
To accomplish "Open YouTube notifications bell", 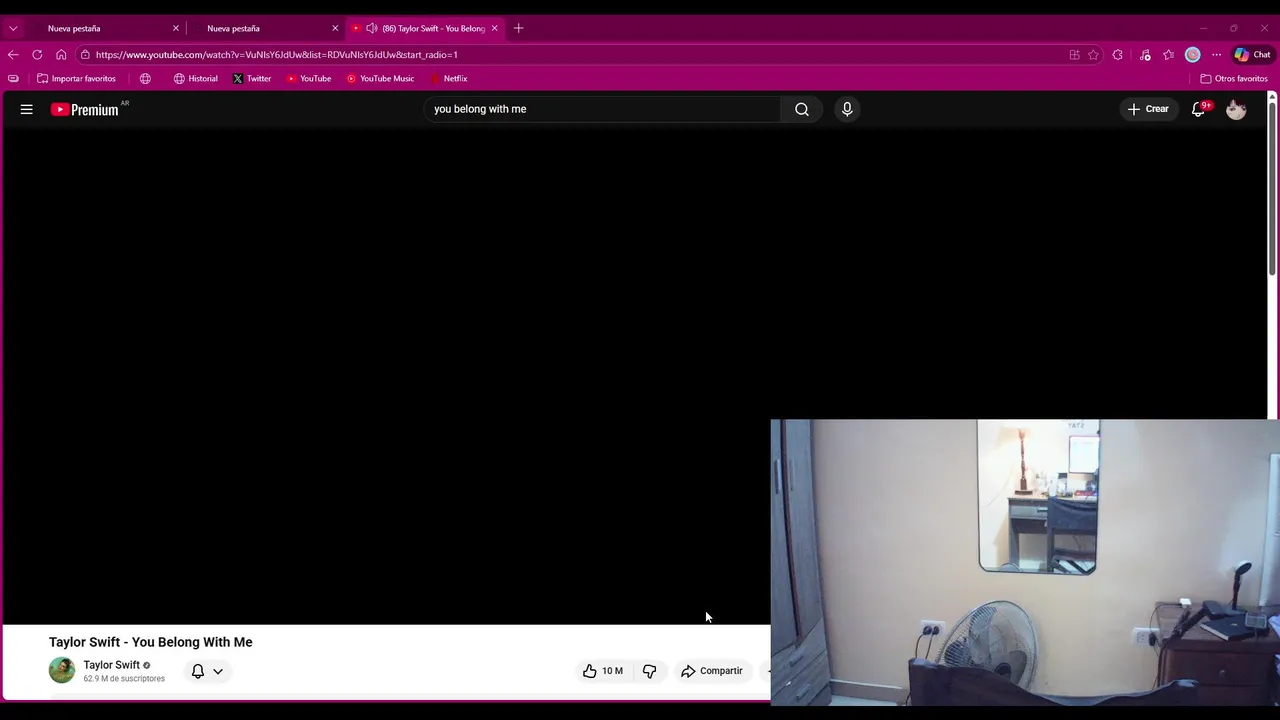I will tap(1198, 109).
